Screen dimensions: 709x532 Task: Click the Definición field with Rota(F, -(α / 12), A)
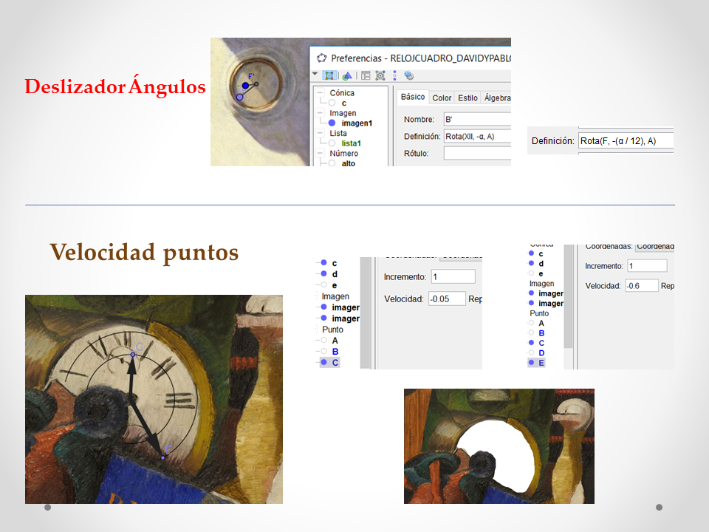coord(626,141)
